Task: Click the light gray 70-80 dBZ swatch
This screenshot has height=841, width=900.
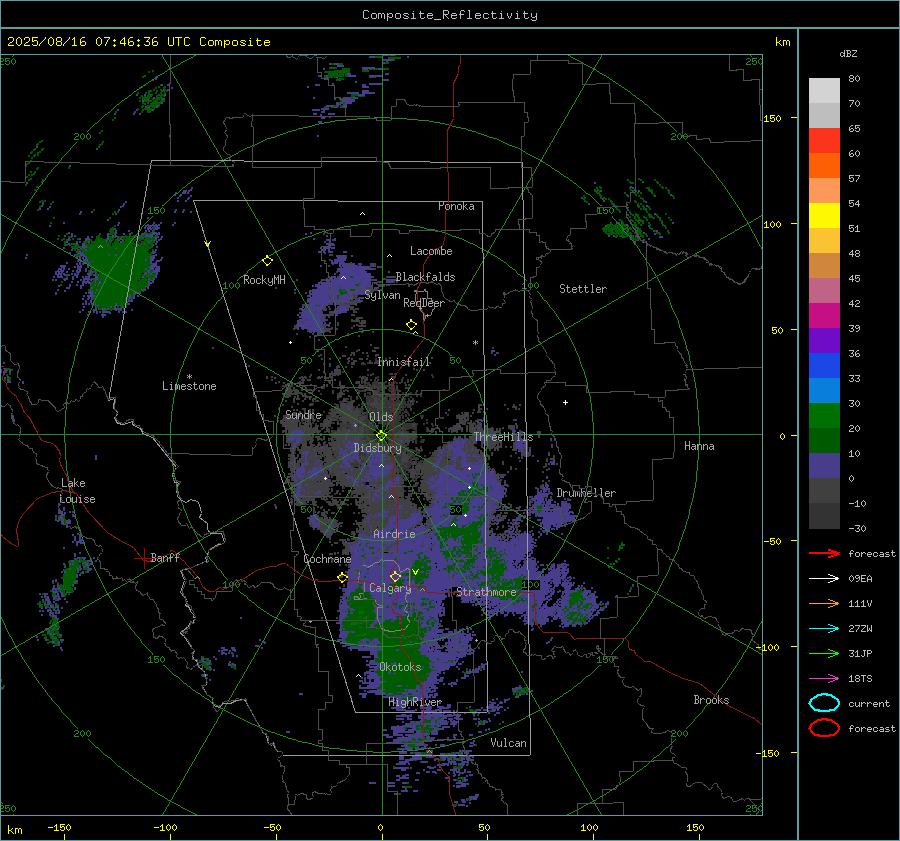Action: (x=824, y=91)
